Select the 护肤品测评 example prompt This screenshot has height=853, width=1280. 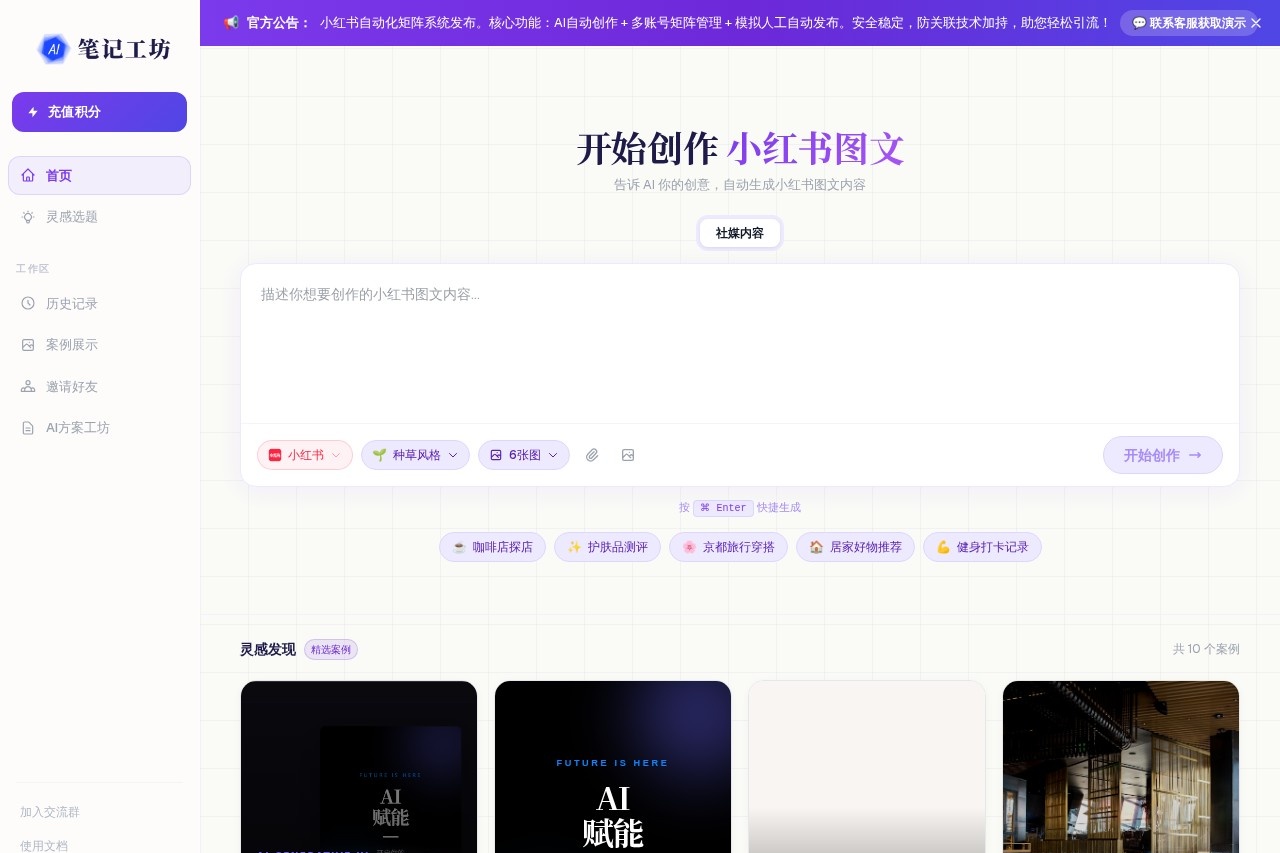[607, 547]
